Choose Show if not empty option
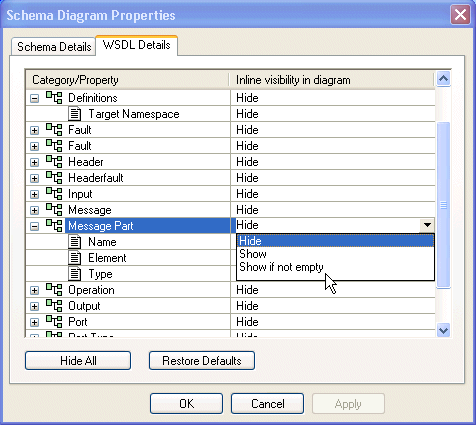Image resolution: width=476 pixels, height=425 pixels. [335, 267]
